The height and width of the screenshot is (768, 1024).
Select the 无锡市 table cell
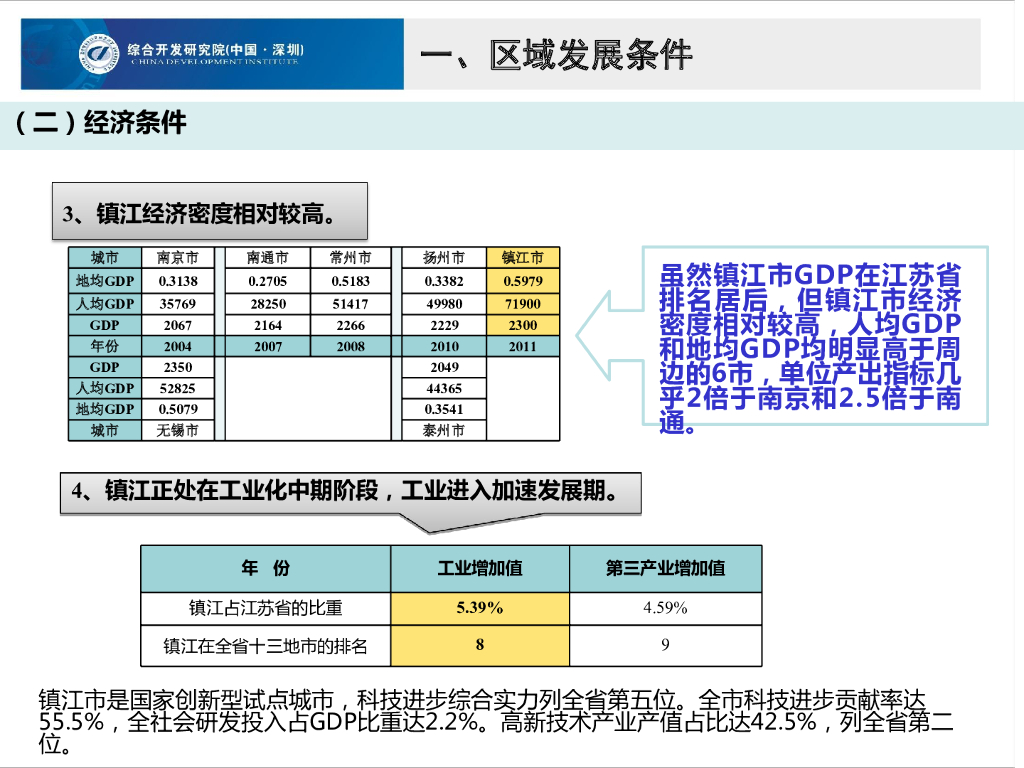click(x=178, y=430)
